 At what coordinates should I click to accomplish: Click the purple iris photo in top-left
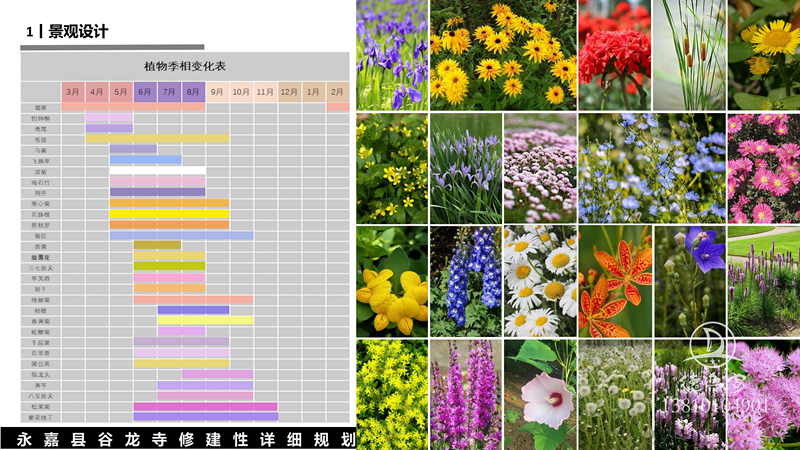pos(391,55)
